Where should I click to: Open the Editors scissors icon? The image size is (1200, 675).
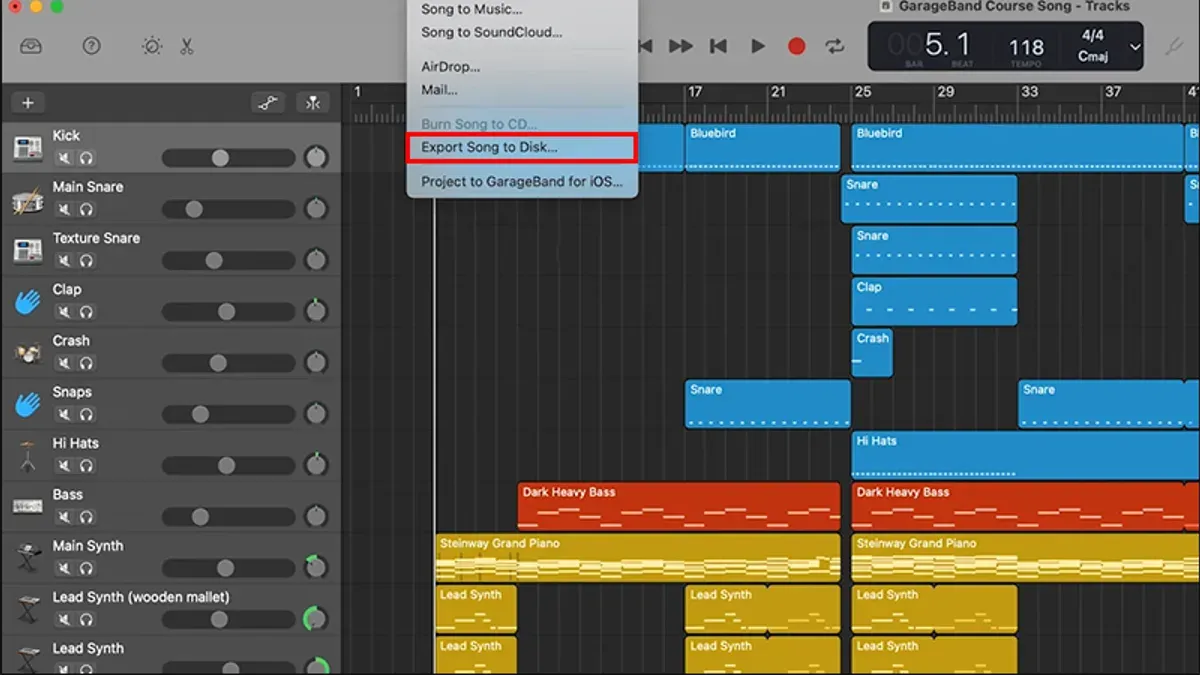click(x=187, y=46)
